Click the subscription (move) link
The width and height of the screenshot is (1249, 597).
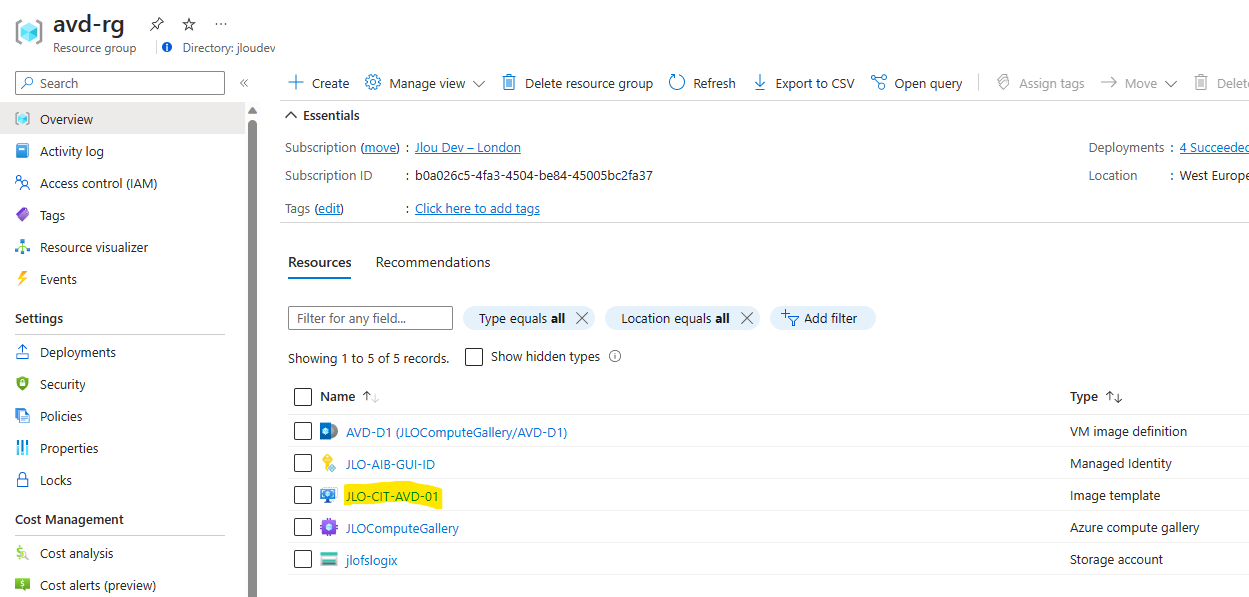coord(380,147)
